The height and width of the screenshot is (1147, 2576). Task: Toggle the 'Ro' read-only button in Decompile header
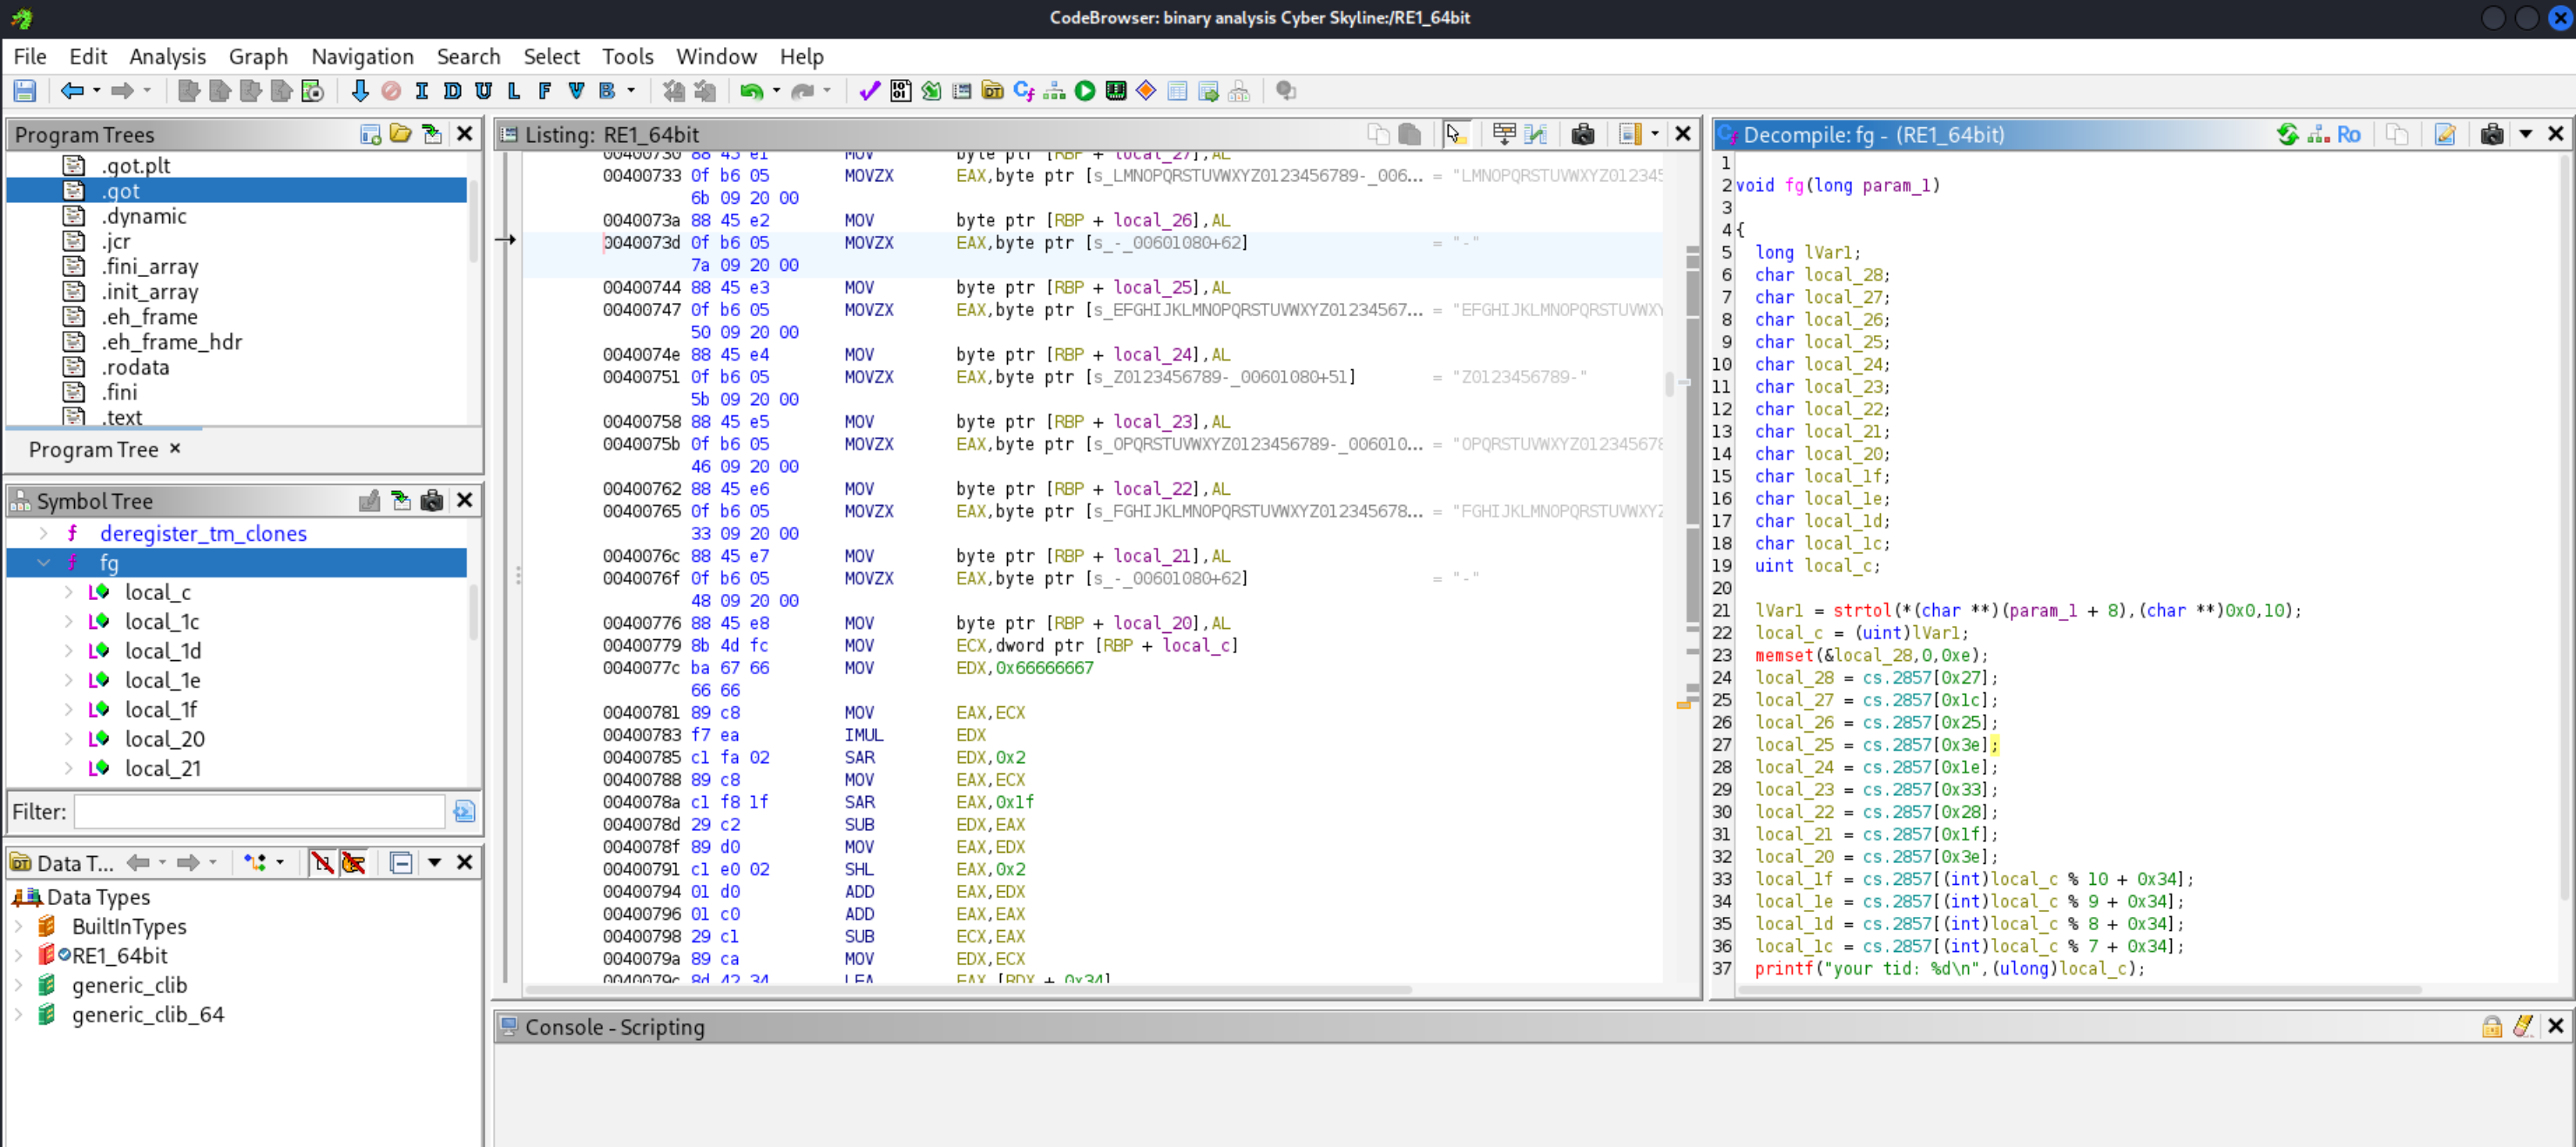point(2349,134)
